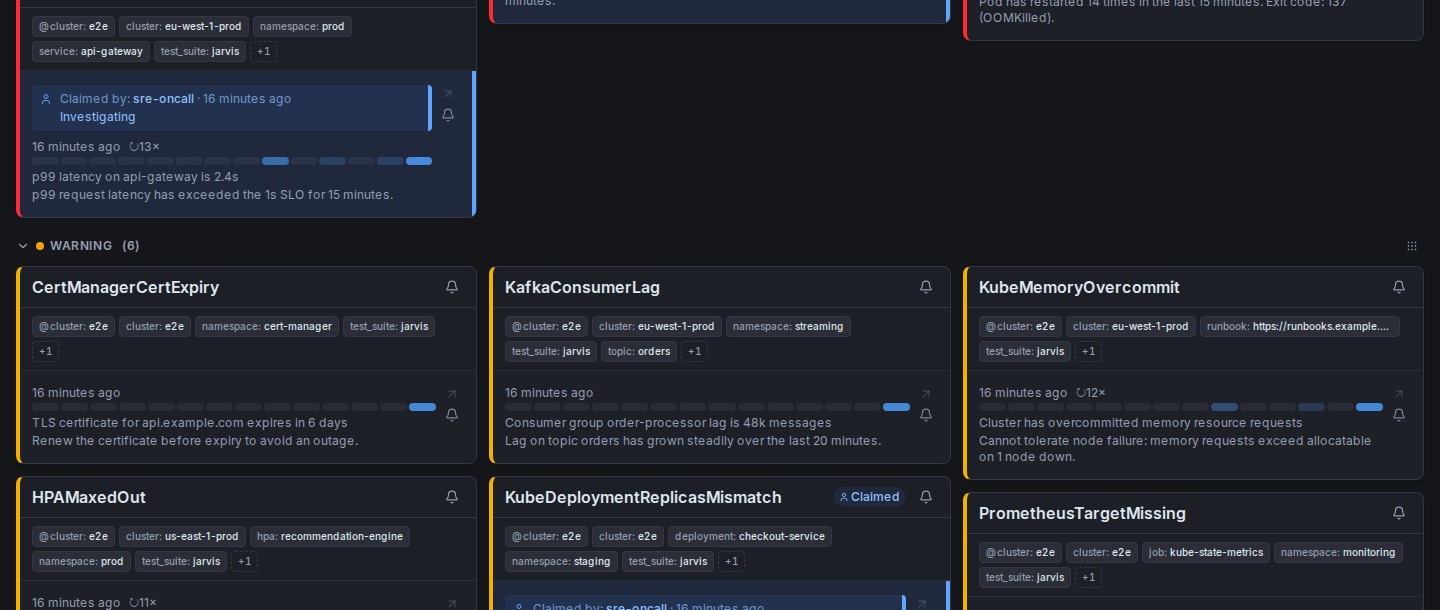Click the Investigating claim comment
This screenshot has width=1440, height=610.
[97, 117]
